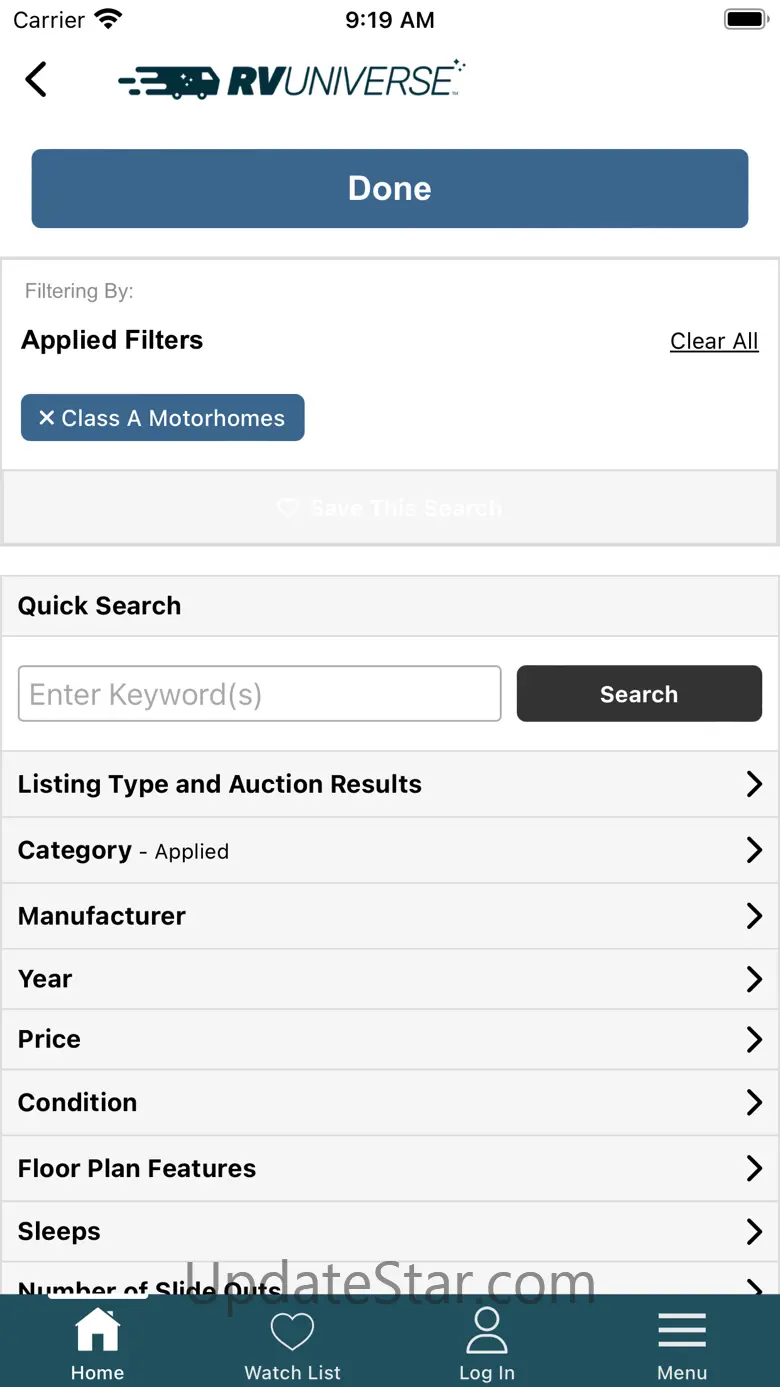Expand Listing Type and Auction Results
This screenshot has height=1387, width=780.
tap(390, 784)
